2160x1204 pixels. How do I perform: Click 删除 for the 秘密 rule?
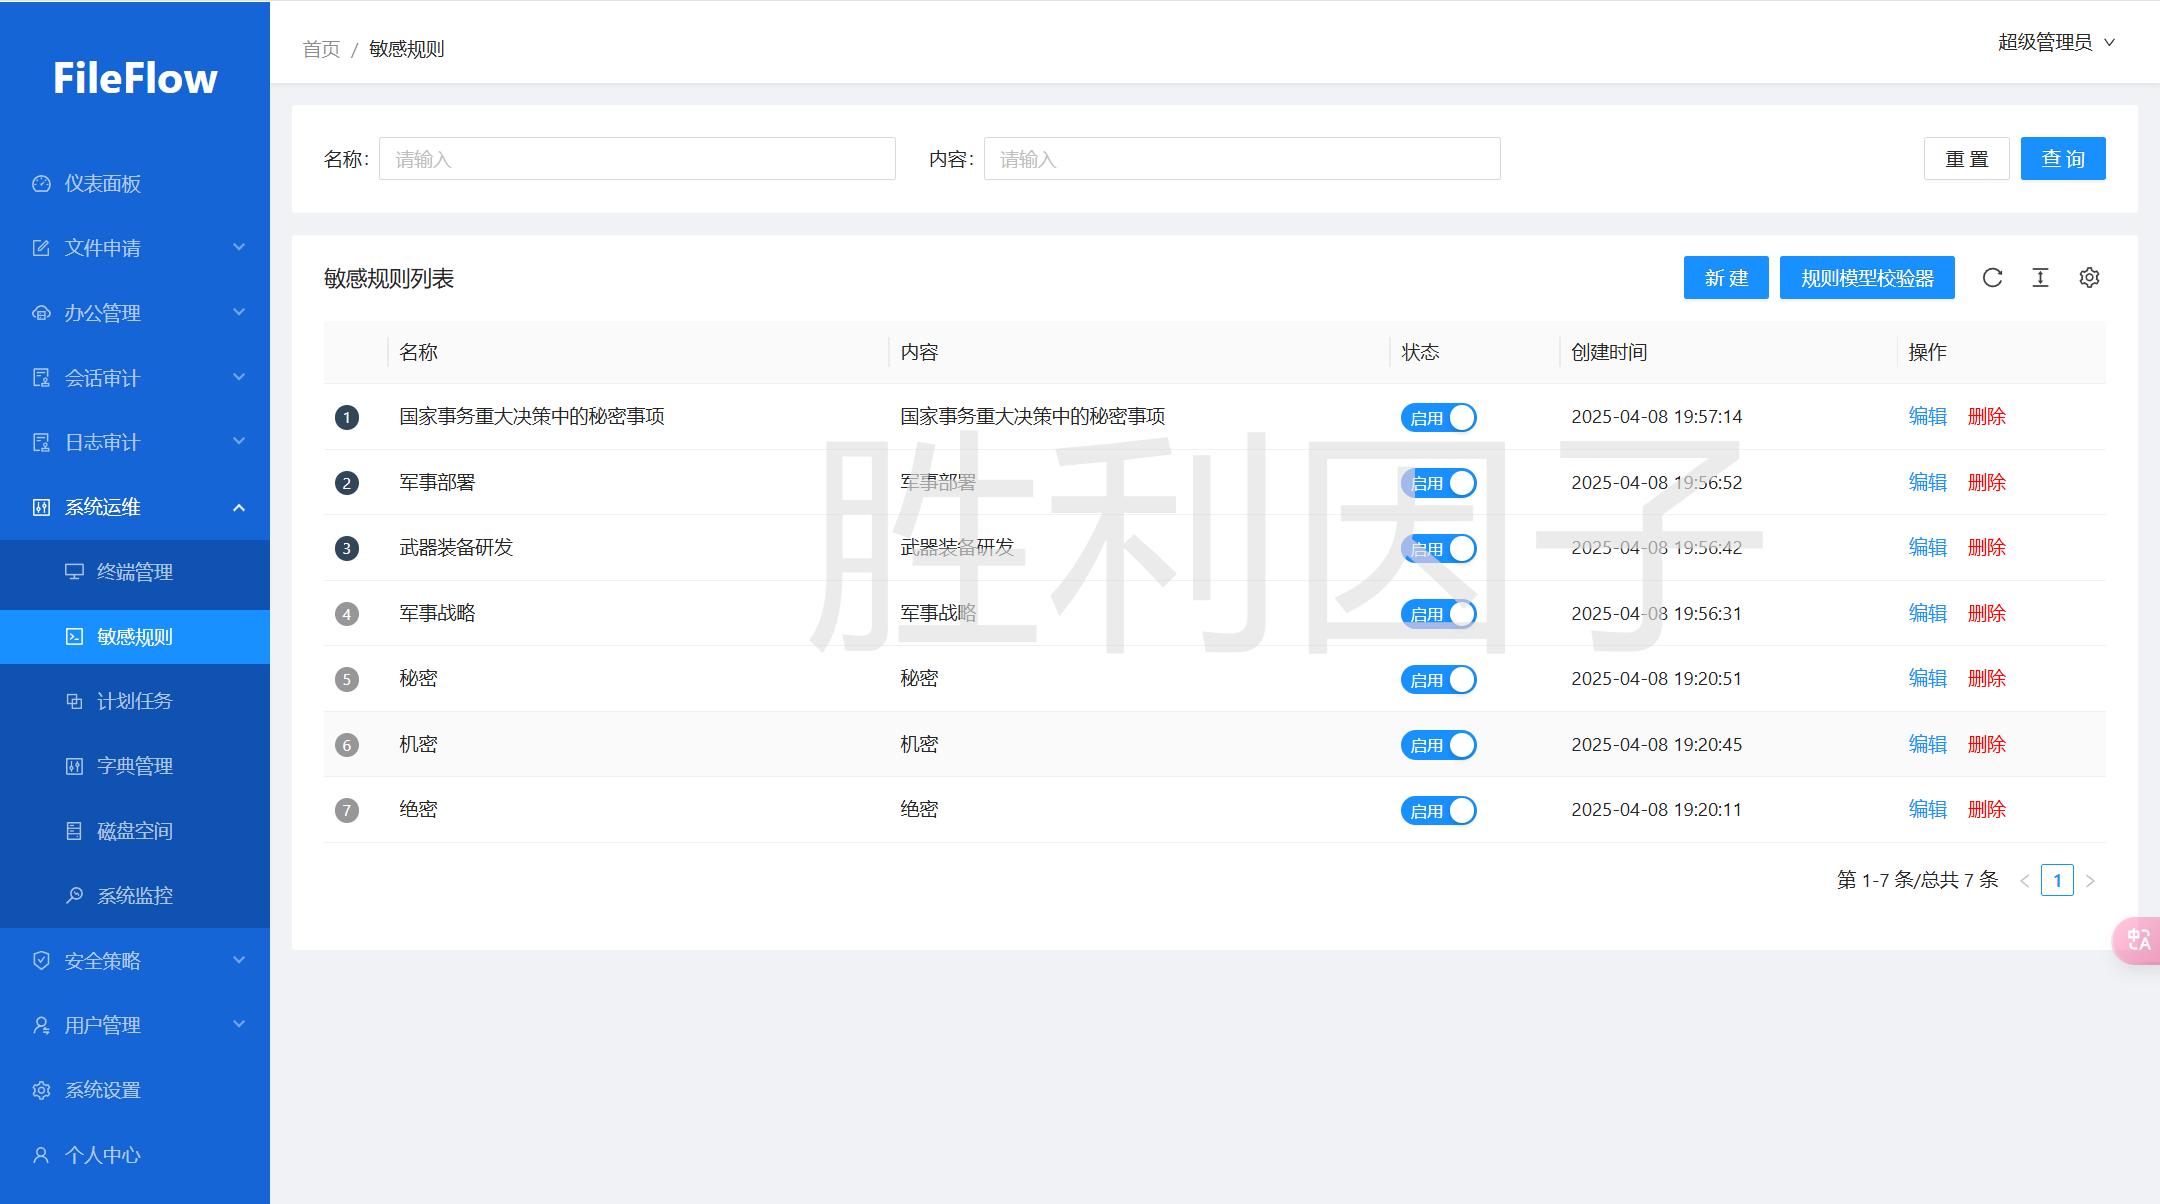[x=1986, y=679]
